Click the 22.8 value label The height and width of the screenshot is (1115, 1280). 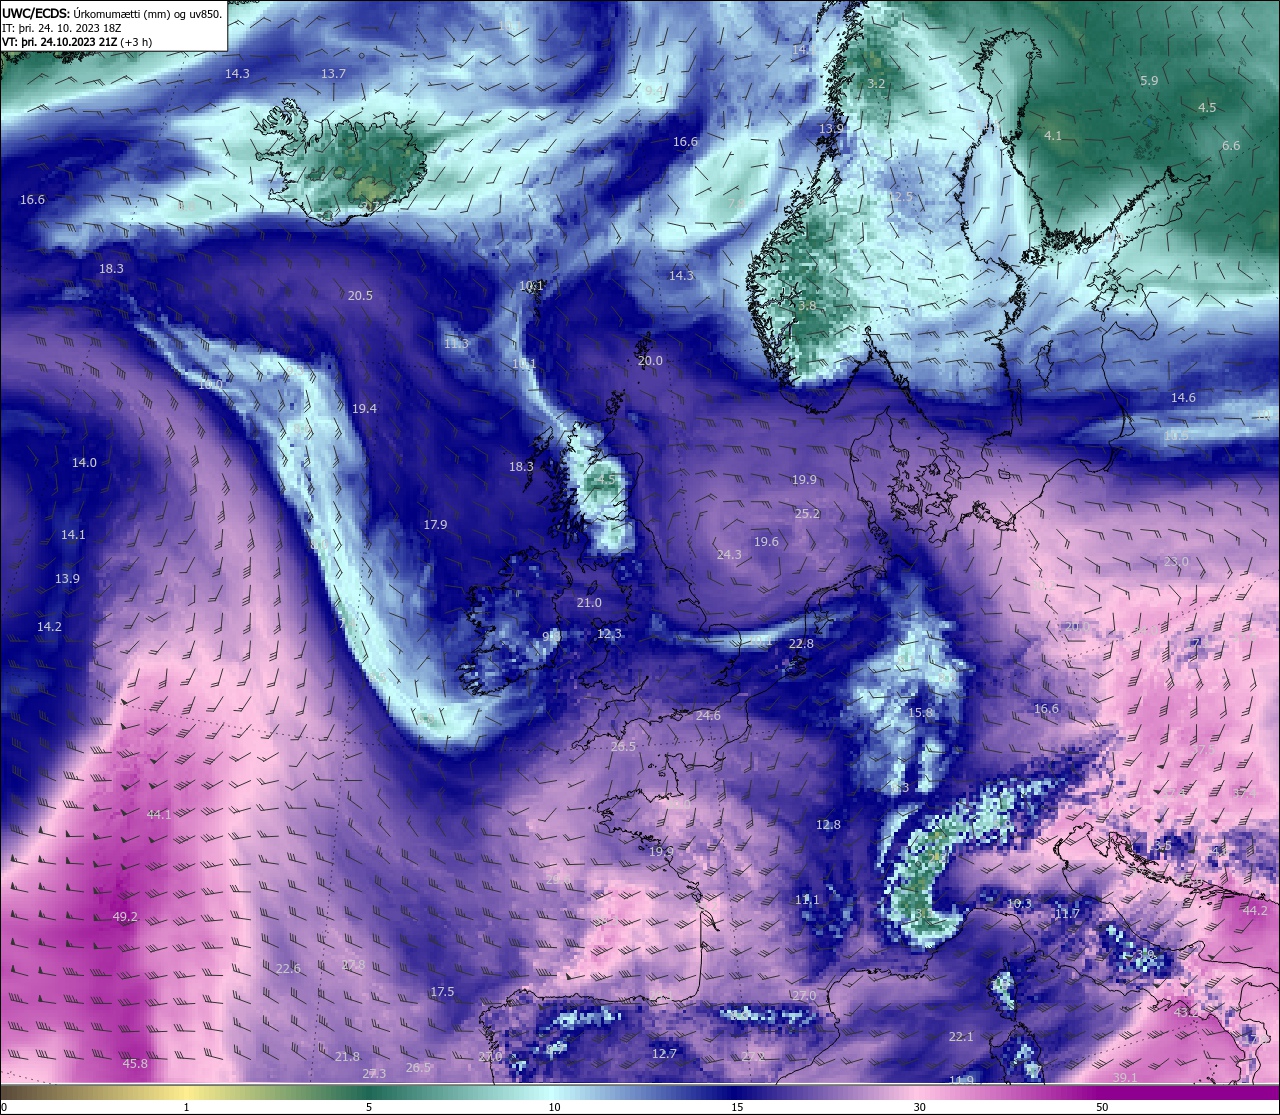(801, 644)
